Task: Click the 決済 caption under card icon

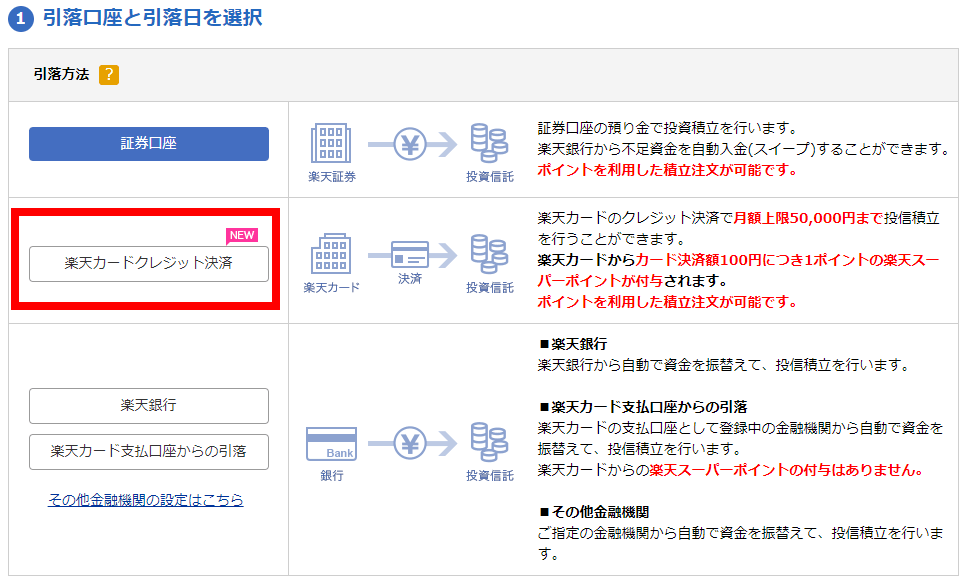Action: point(410,279)
